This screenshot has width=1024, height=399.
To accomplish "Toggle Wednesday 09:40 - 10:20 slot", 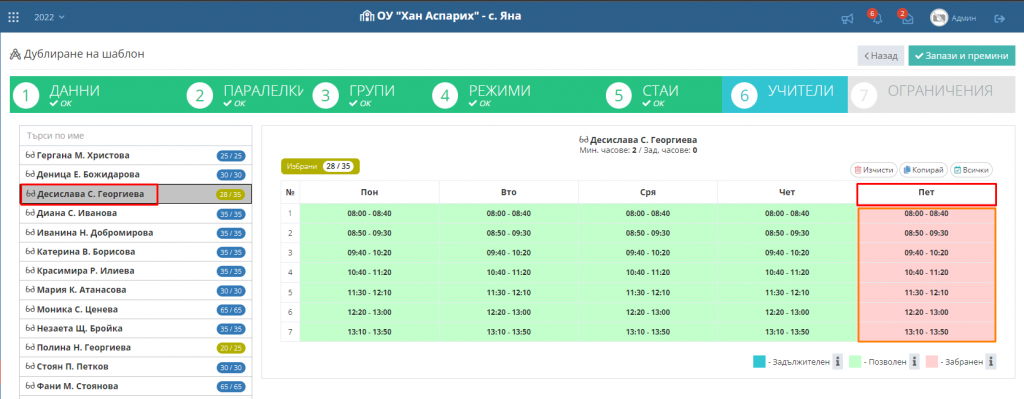I will 647,253.
